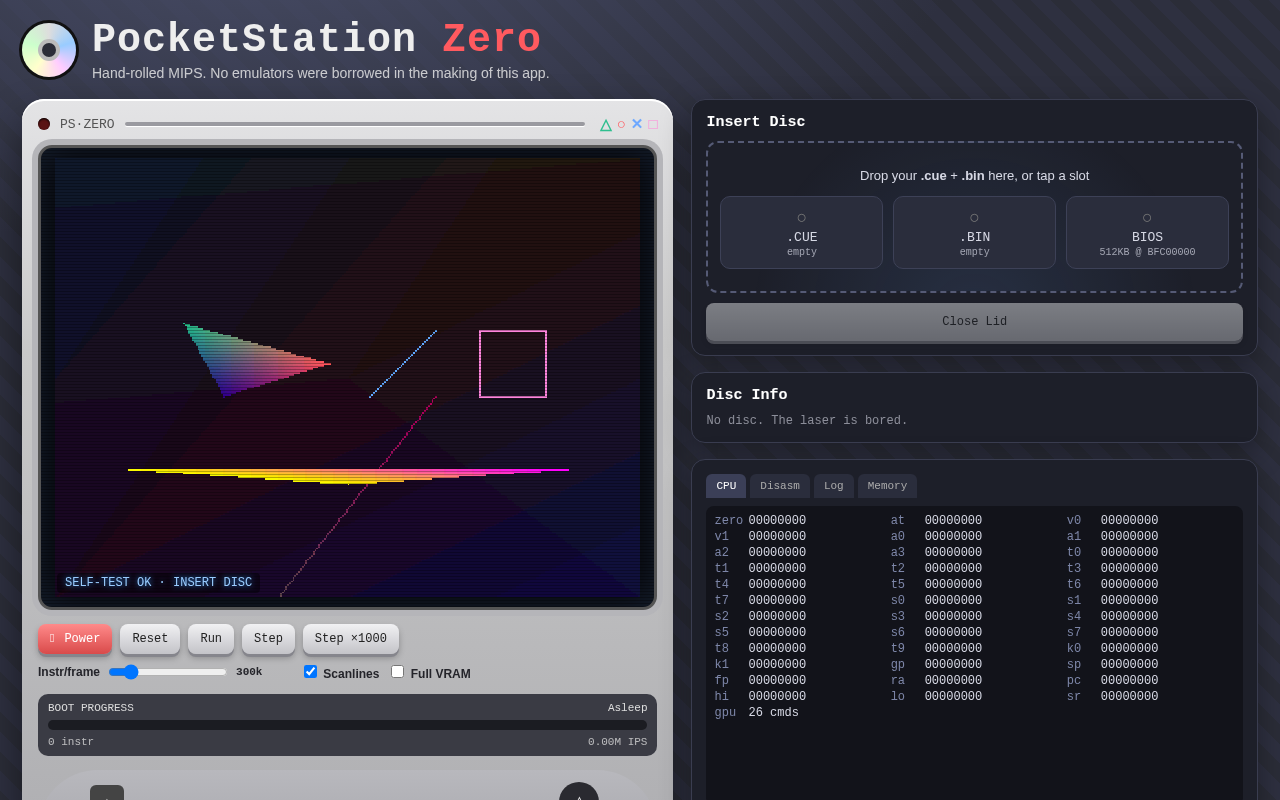Image resolution: width=1280 pixels, height=800 pixels.
Task: Enable the Full VRAM checkbox
Action: coord(398,672)
